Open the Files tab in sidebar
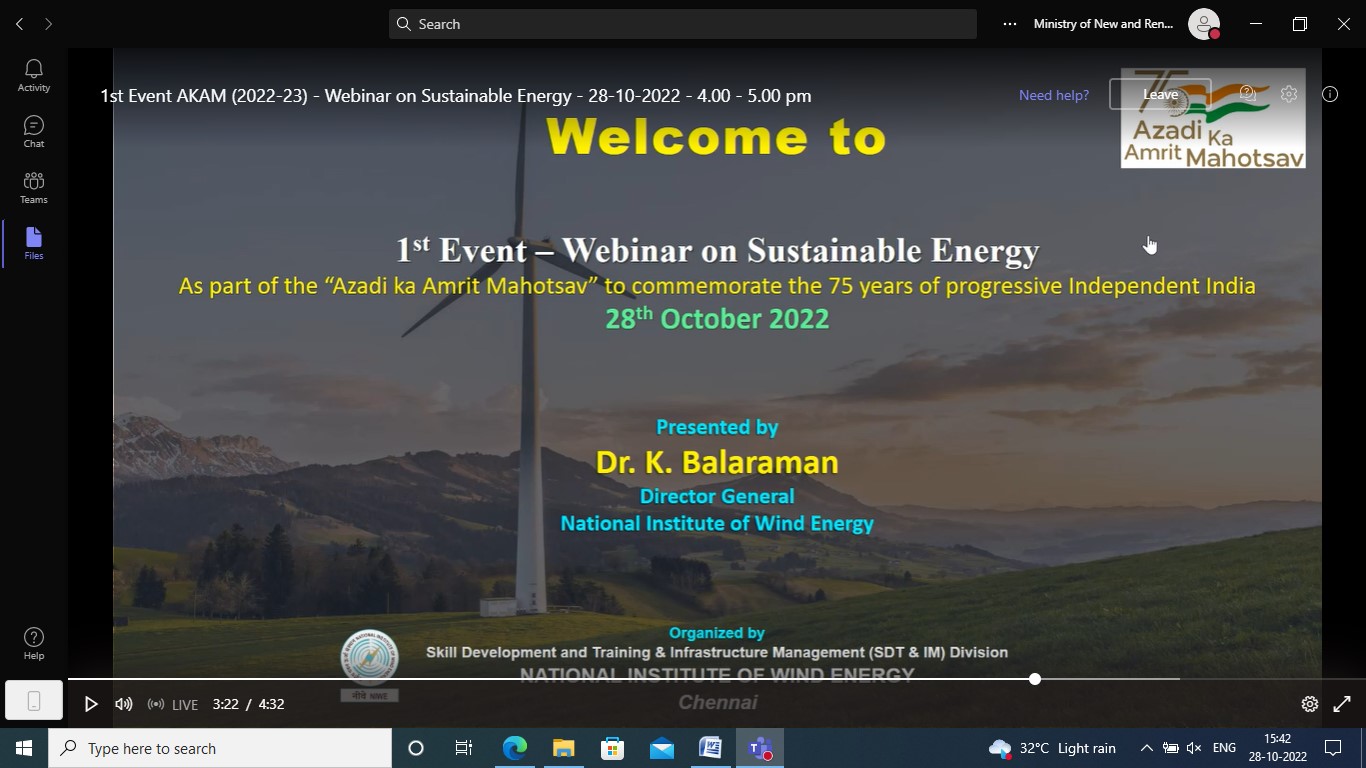Image resolution: width=1366 pixels, height=768 pixels. coord(34,243)
